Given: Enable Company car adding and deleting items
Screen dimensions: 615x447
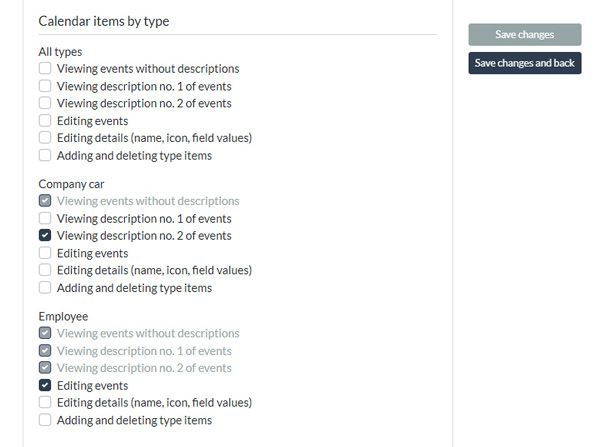Looking at the screenshot, I should 45,288.
